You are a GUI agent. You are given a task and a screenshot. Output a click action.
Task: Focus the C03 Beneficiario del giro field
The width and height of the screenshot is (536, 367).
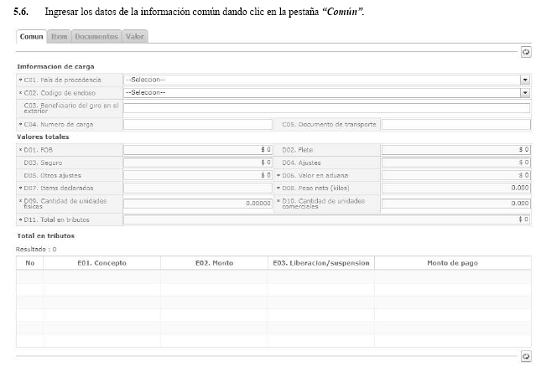pos(327,108)
